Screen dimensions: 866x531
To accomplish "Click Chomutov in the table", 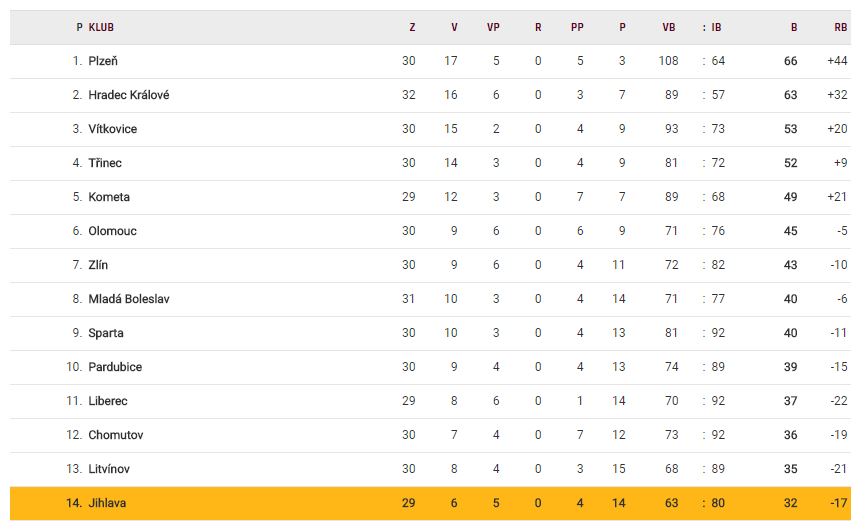I will (113, 435).
